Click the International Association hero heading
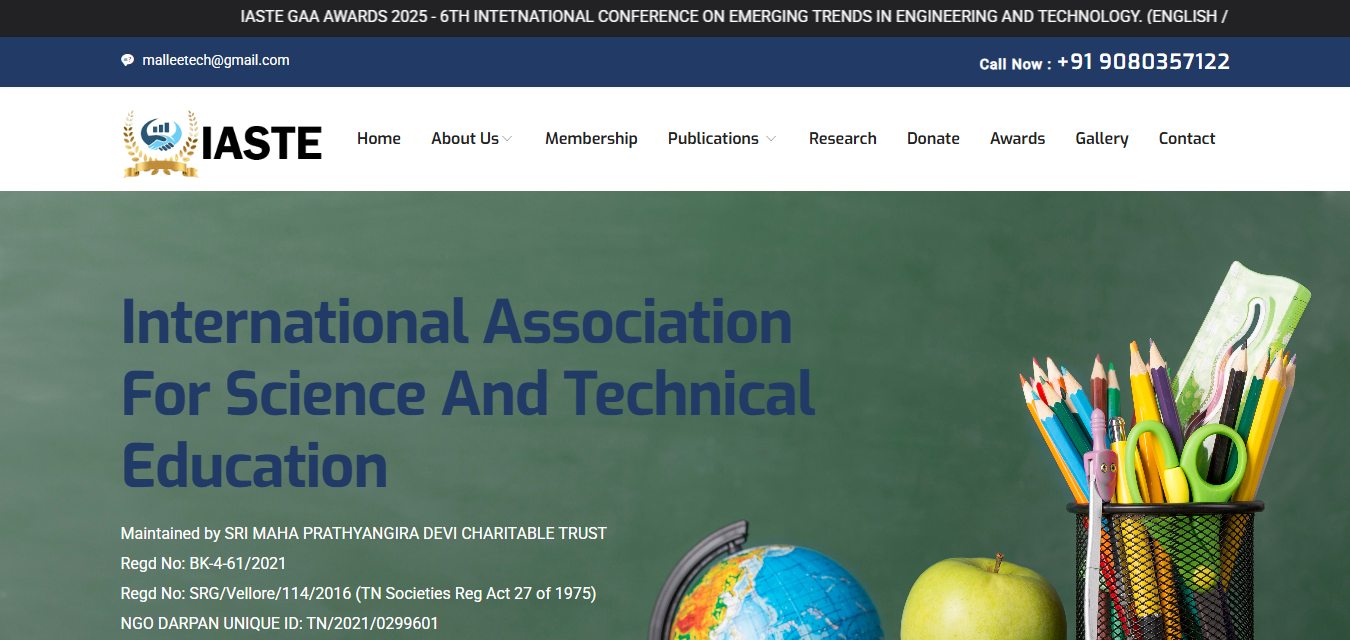The width and height of the screenshot is (1350, 640). pyautogui.click(x=467, y=393)
